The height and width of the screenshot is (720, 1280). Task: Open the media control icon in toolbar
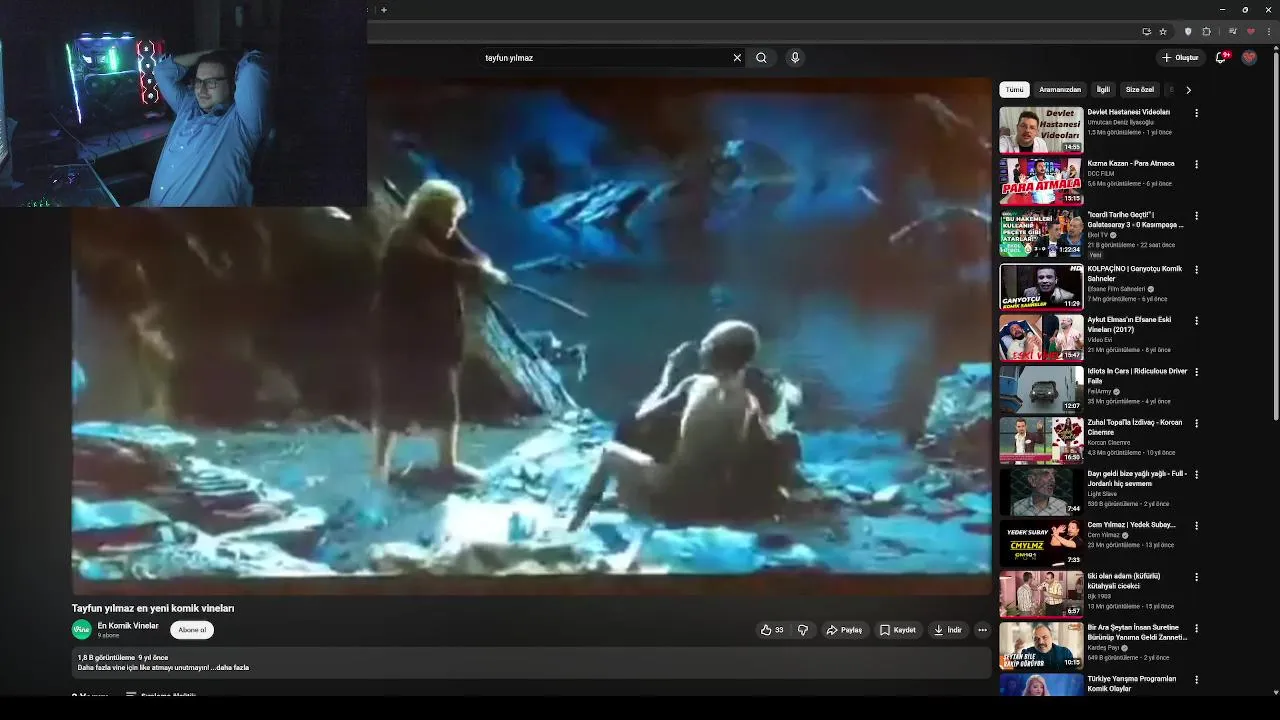click(1232, 32)
